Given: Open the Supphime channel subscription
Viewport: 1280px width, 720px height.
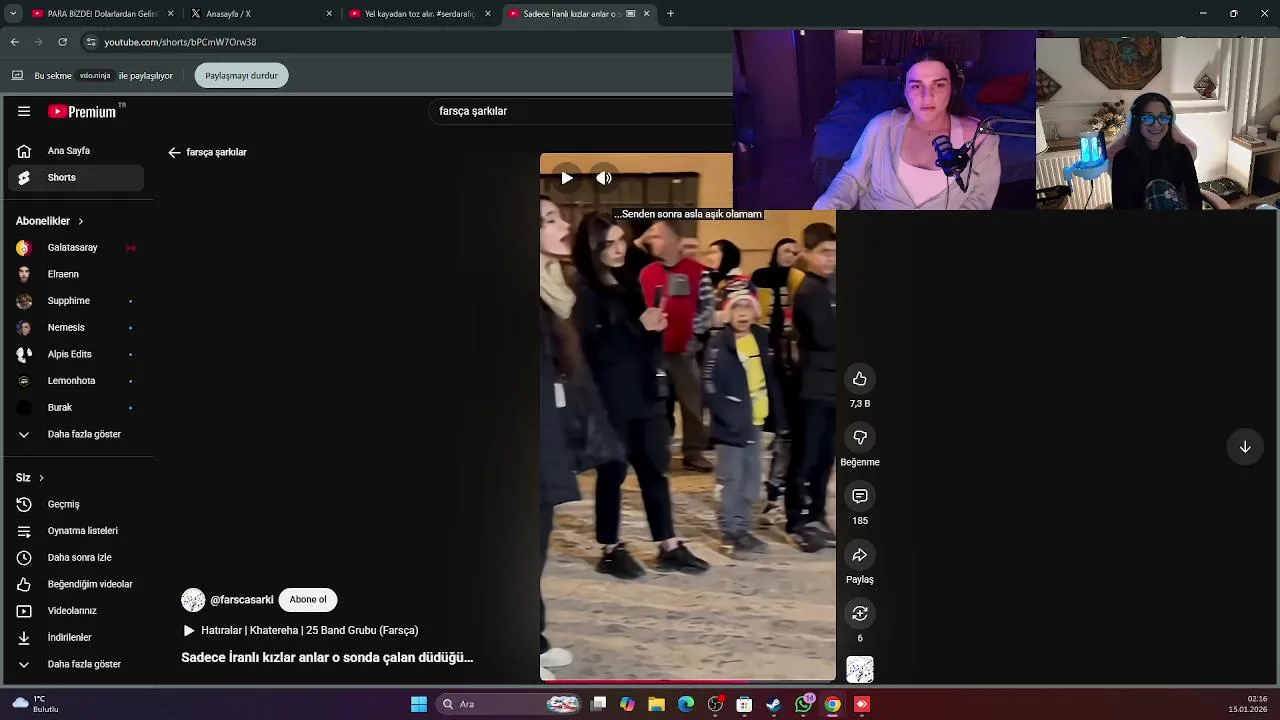Looking at the screenshot, I should coord(76,301).
